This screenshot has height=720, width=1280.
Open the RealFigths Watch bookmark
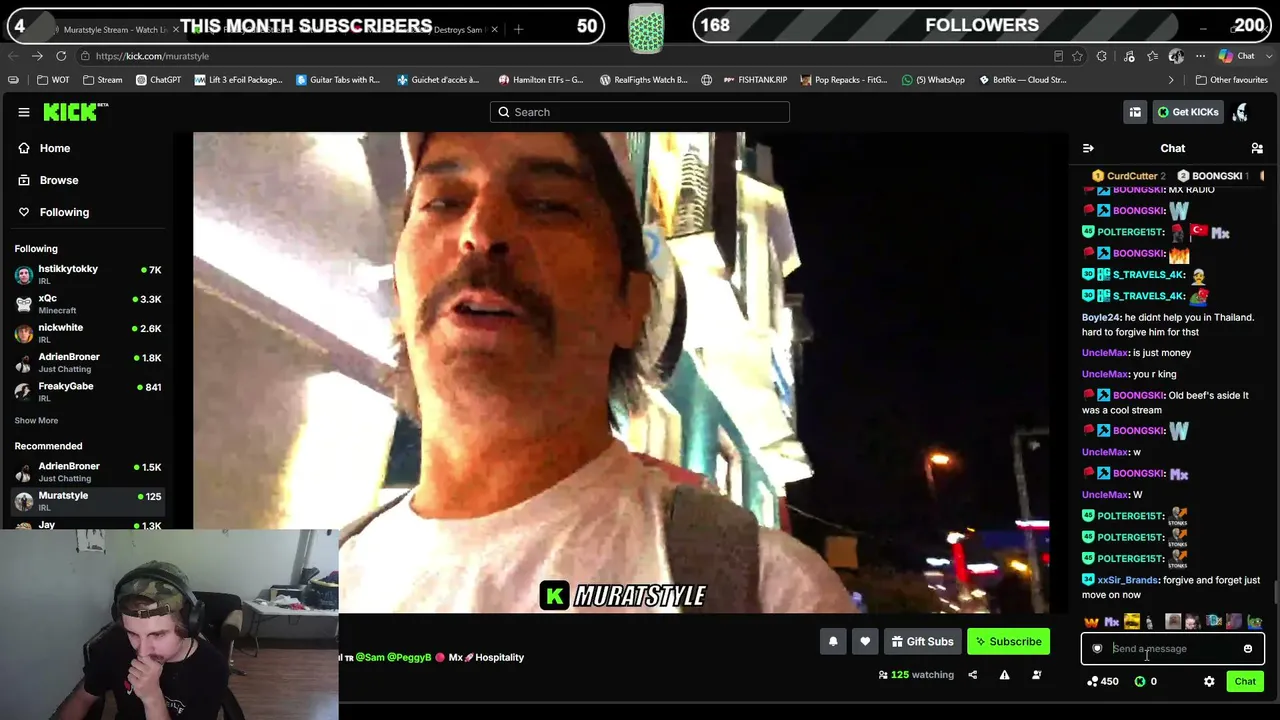pyautogui.click(x=643, y=80)
